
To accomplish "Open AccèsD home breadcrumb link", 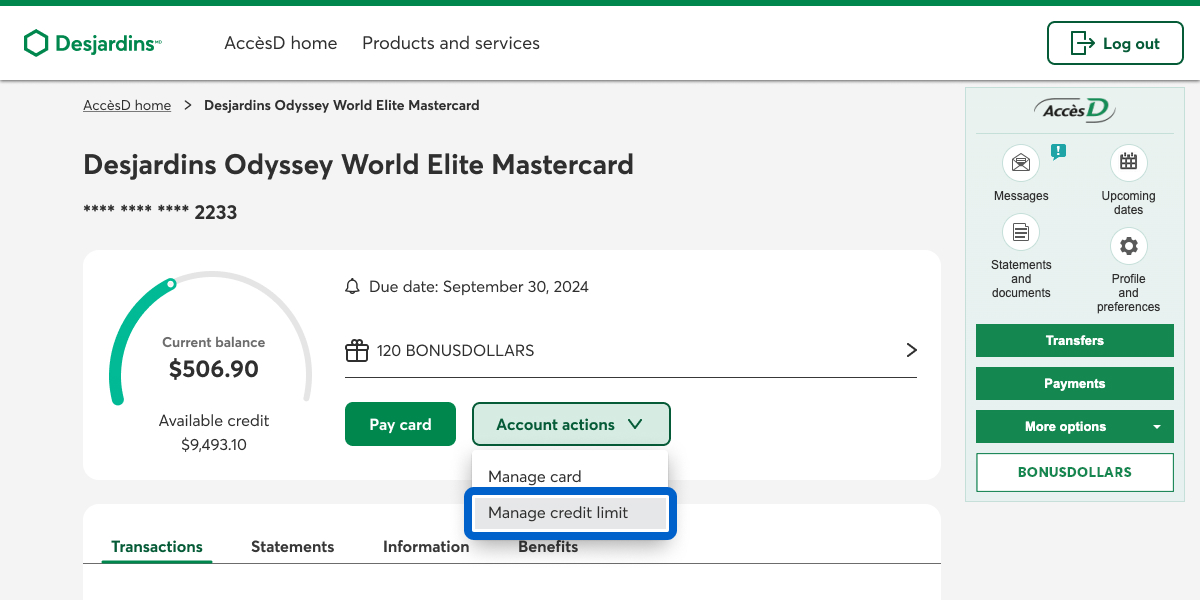I will (x=127, y=105).
